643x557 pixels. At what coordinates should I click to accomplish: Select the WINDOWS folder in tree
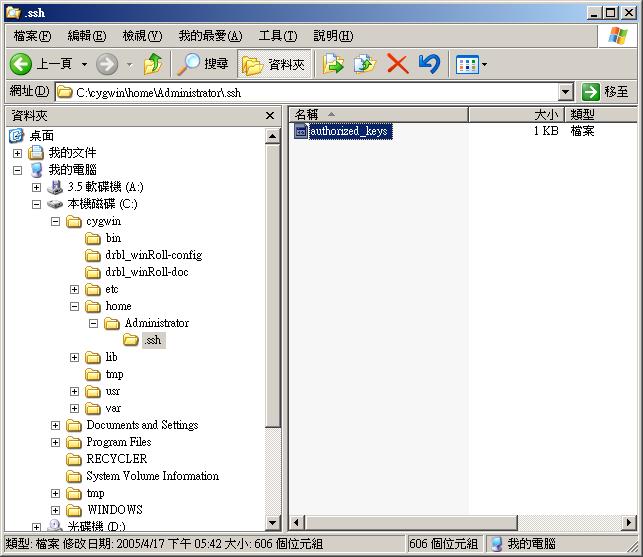(114, 510)
